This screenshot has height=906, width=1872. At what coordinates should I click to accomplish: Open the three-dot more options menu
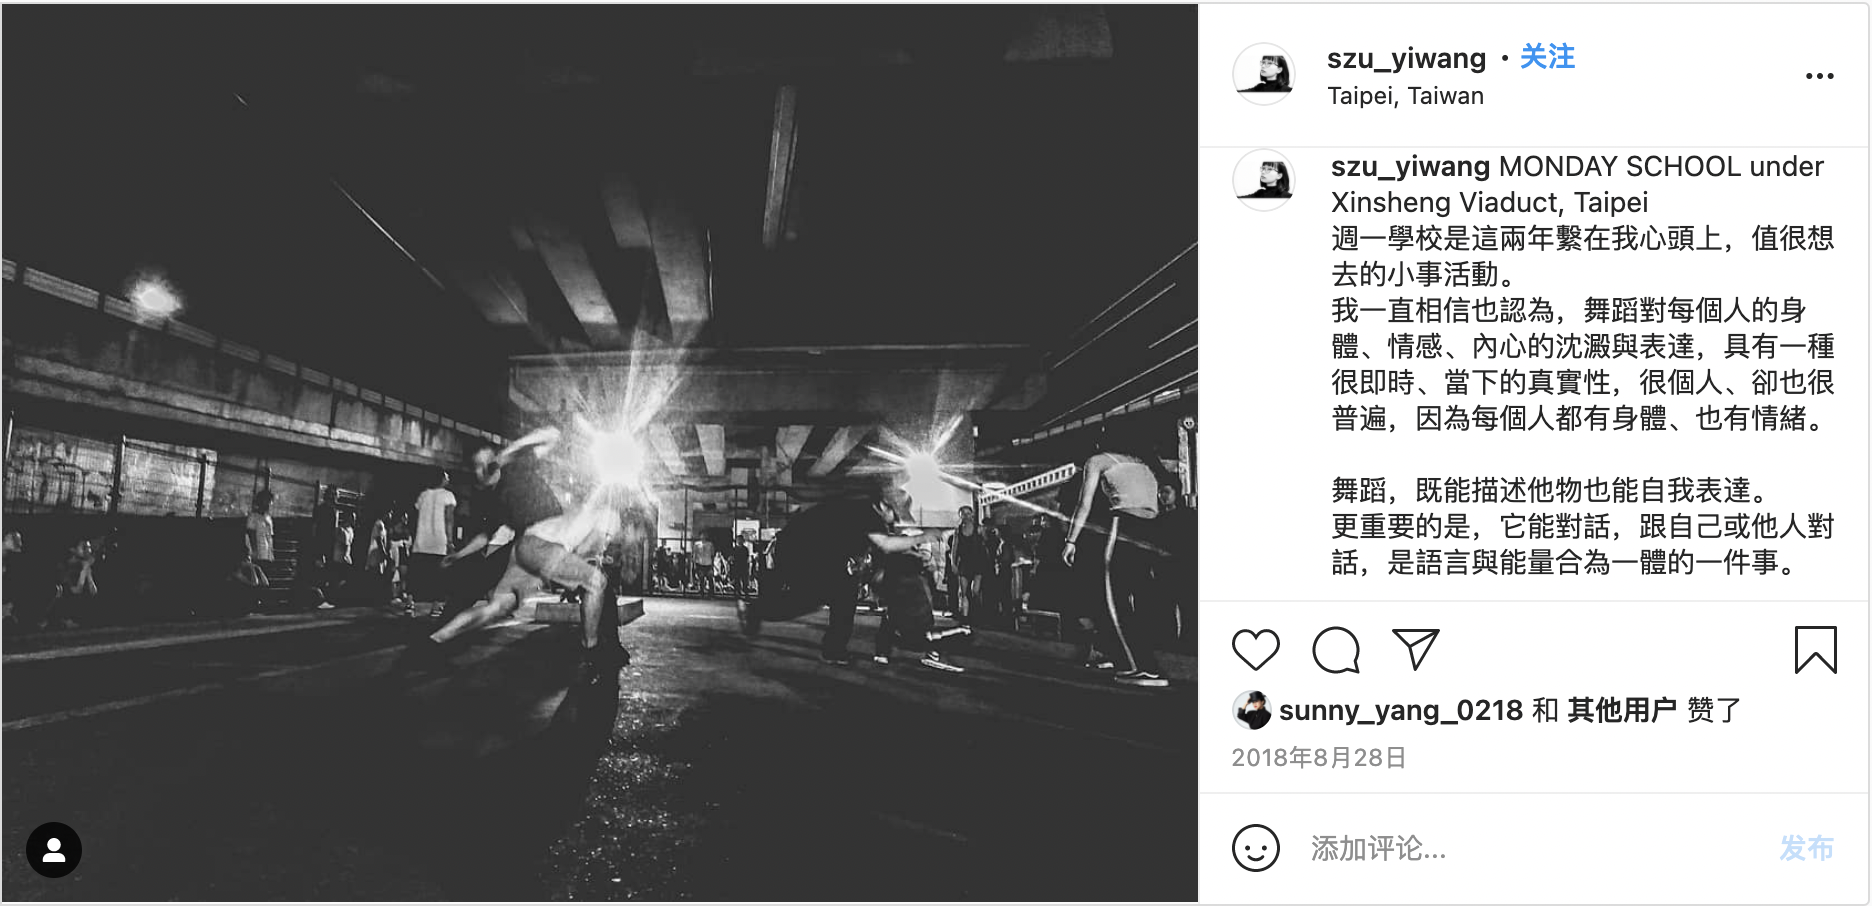point(1820,76)
